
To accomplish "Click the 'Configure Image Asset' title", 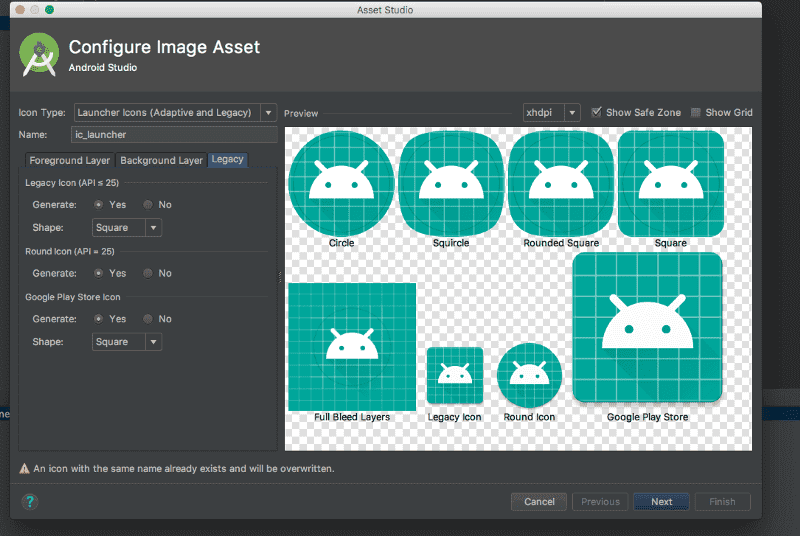I will click(x=164, y=47).
